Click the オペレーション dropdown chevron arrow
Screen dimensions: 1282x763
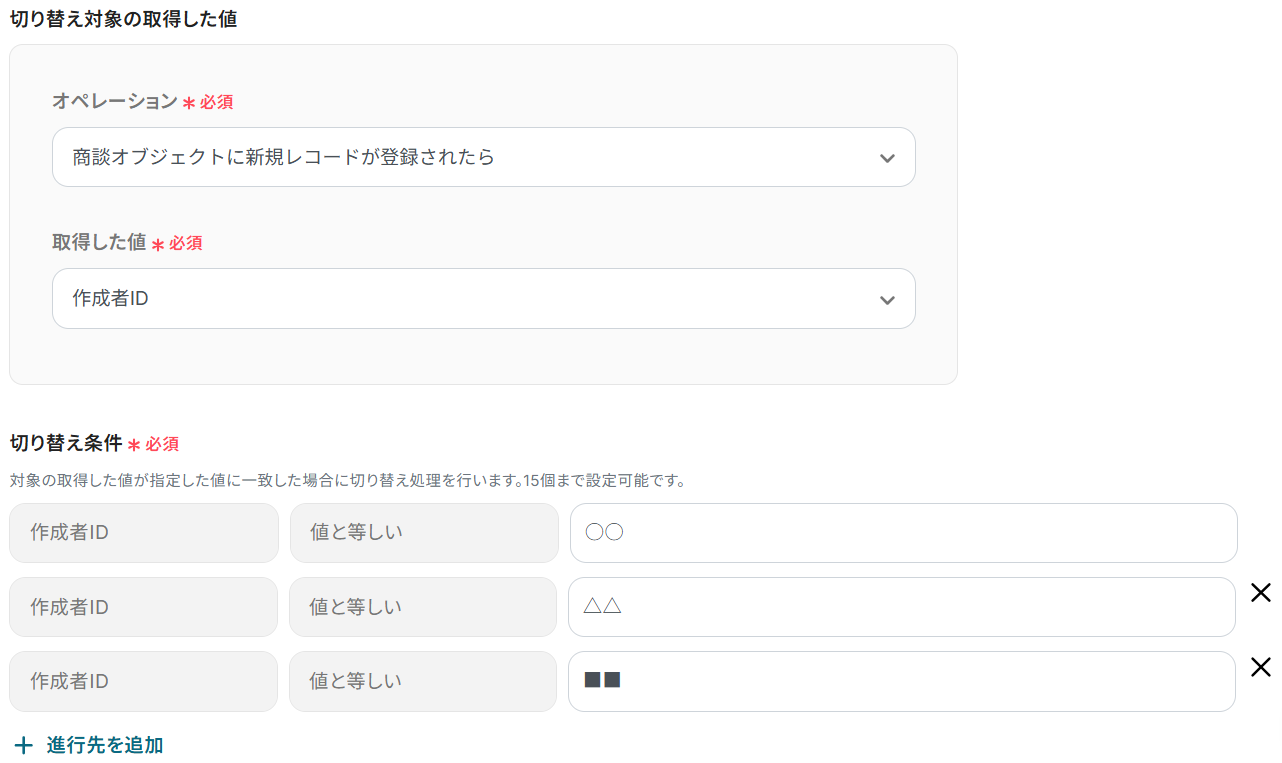pos(886,158)
